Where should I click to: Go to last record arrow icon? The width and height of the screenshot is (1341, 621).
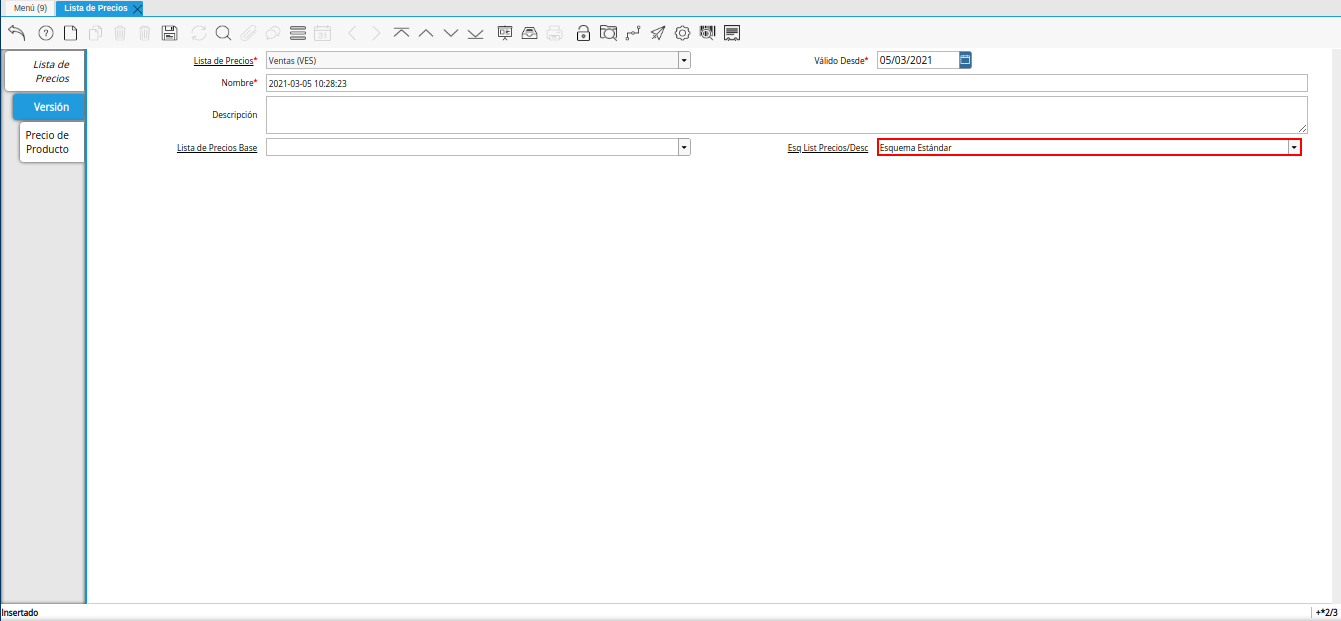(x=475, y=33)
